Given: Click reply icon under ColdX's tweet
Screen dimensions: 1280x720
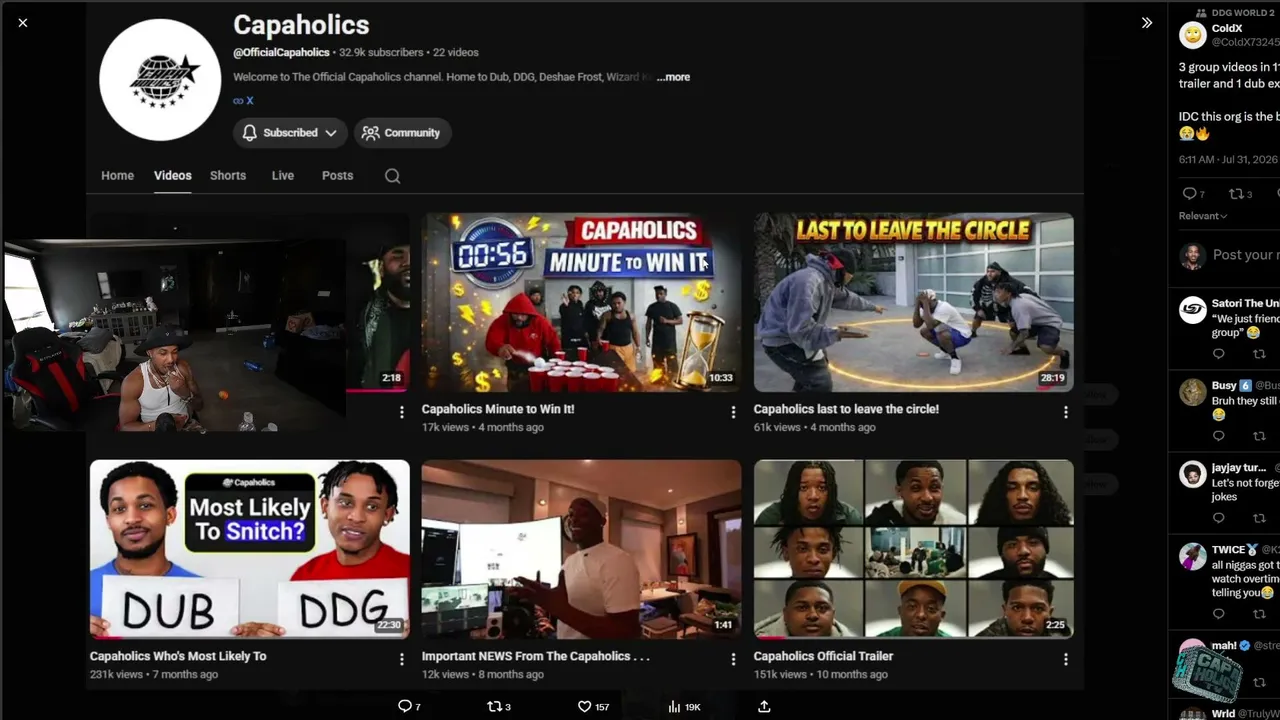Looking at the screenshot, I should point(1189,194).
